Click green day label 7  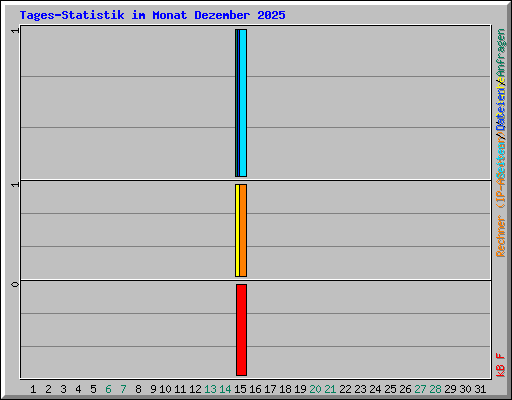click(123, 389)
